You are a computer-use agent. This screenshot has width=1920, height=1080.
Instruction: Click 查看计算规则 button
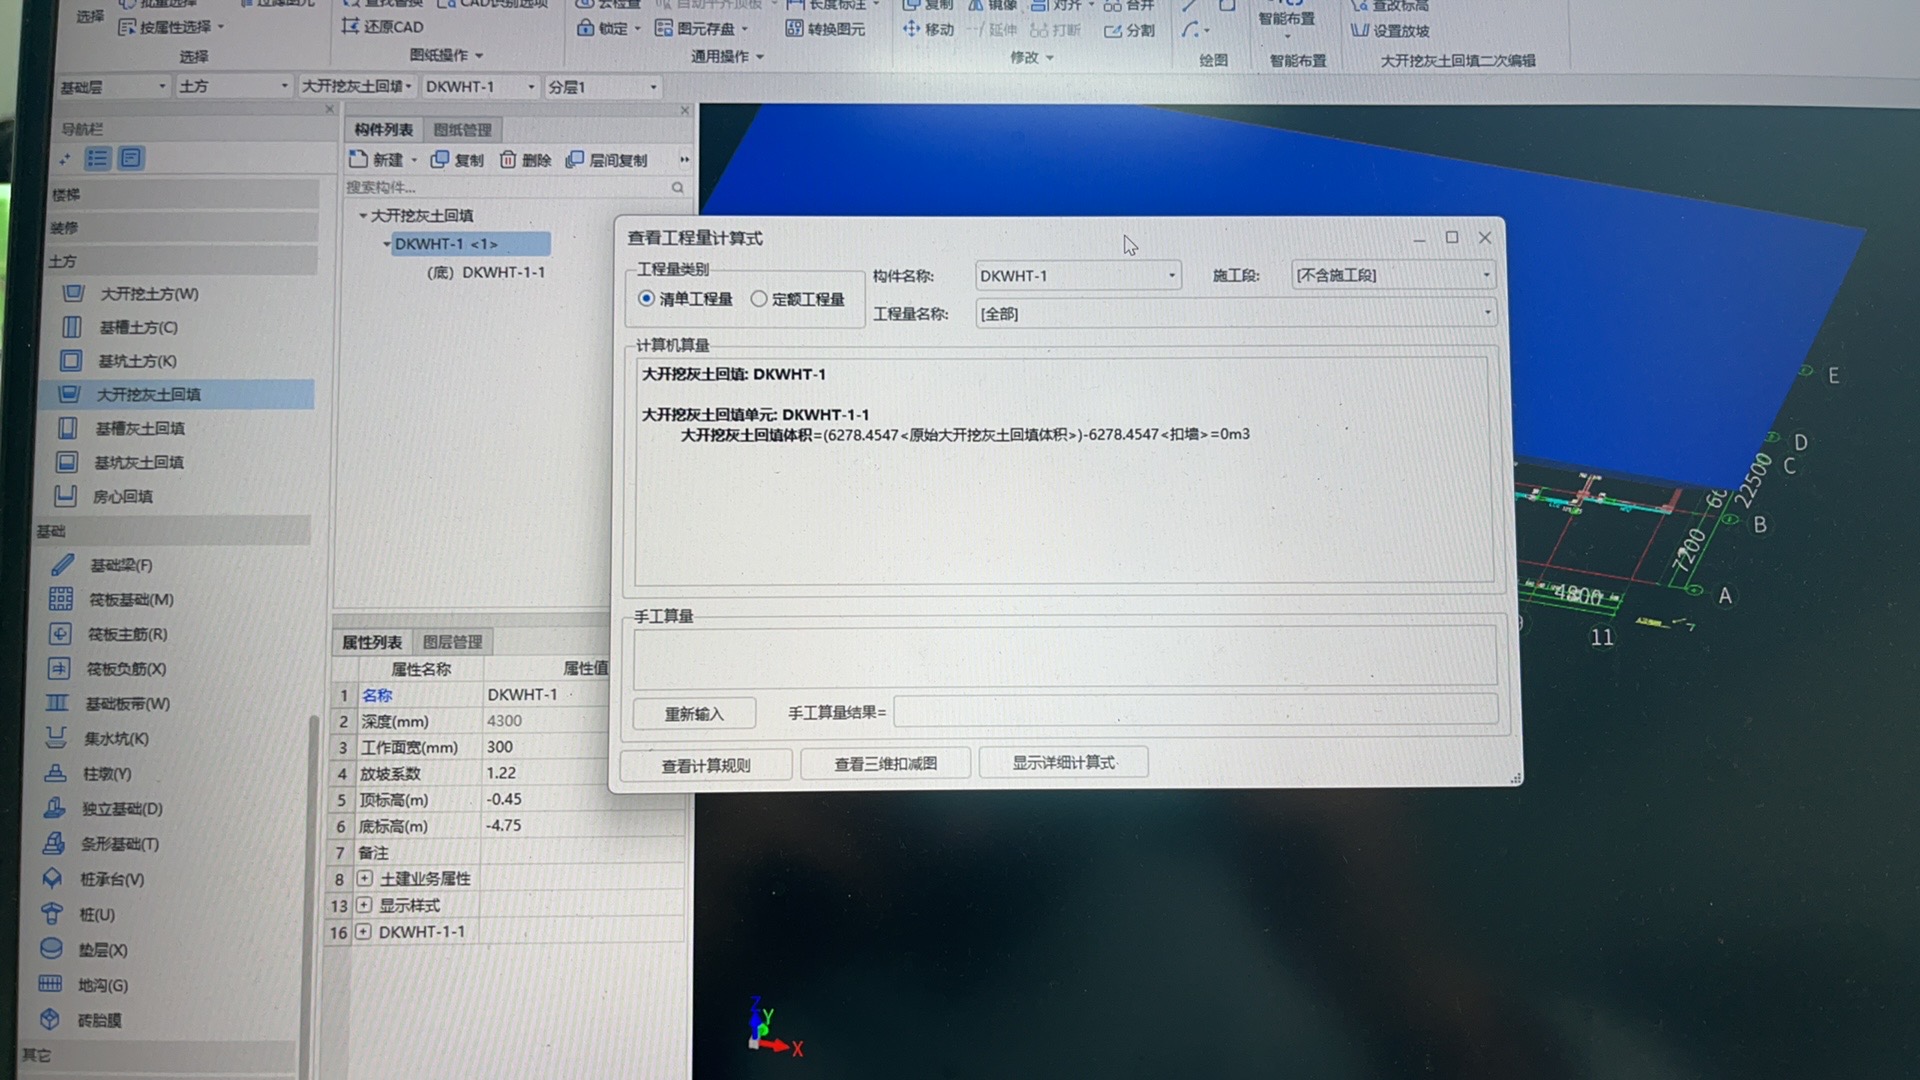coord(706,766)
